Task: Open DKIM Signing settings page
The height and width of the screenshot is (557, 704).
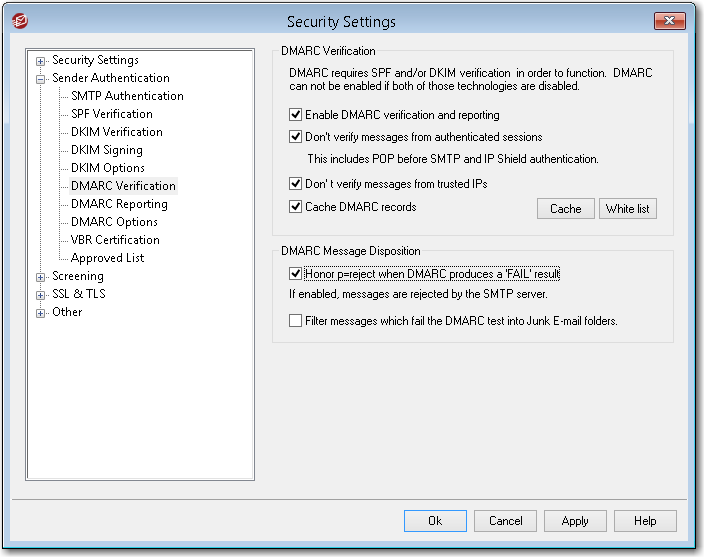Action: 107,150
